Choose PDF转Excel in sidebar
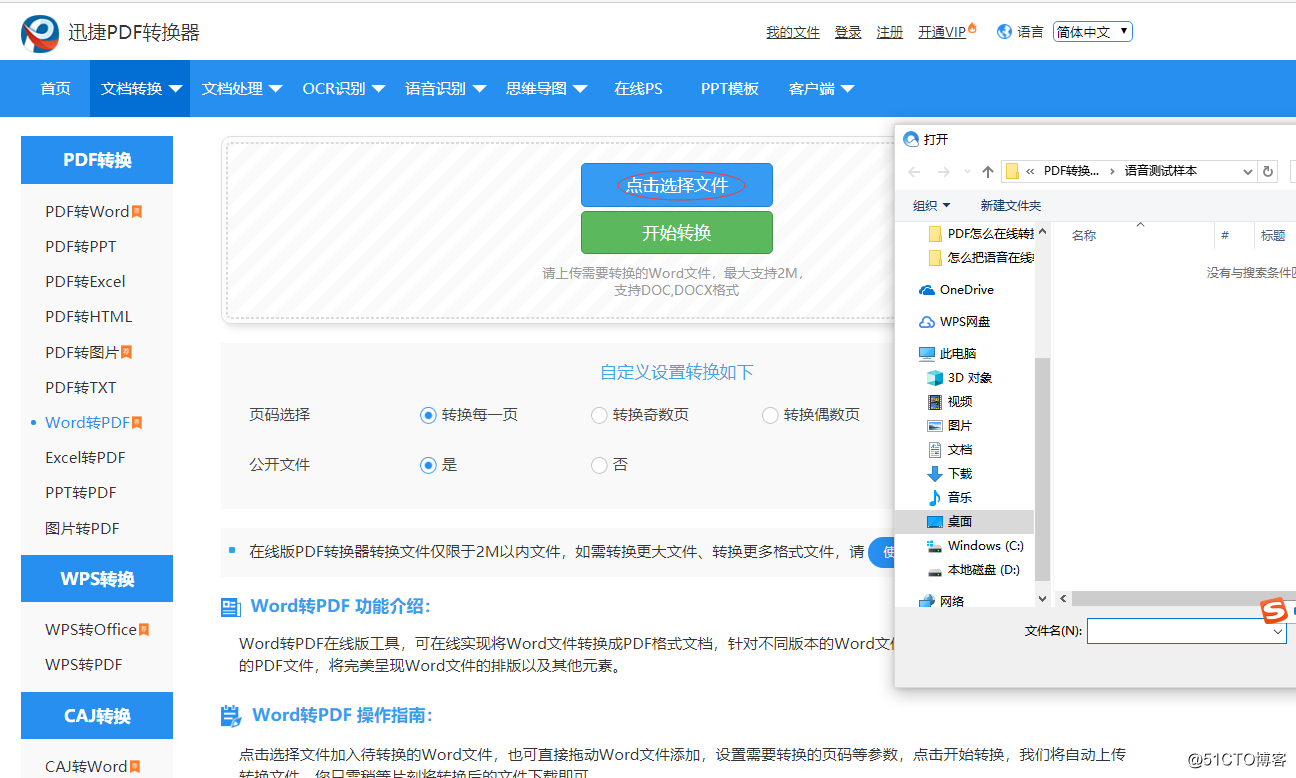 coord(85,282)
